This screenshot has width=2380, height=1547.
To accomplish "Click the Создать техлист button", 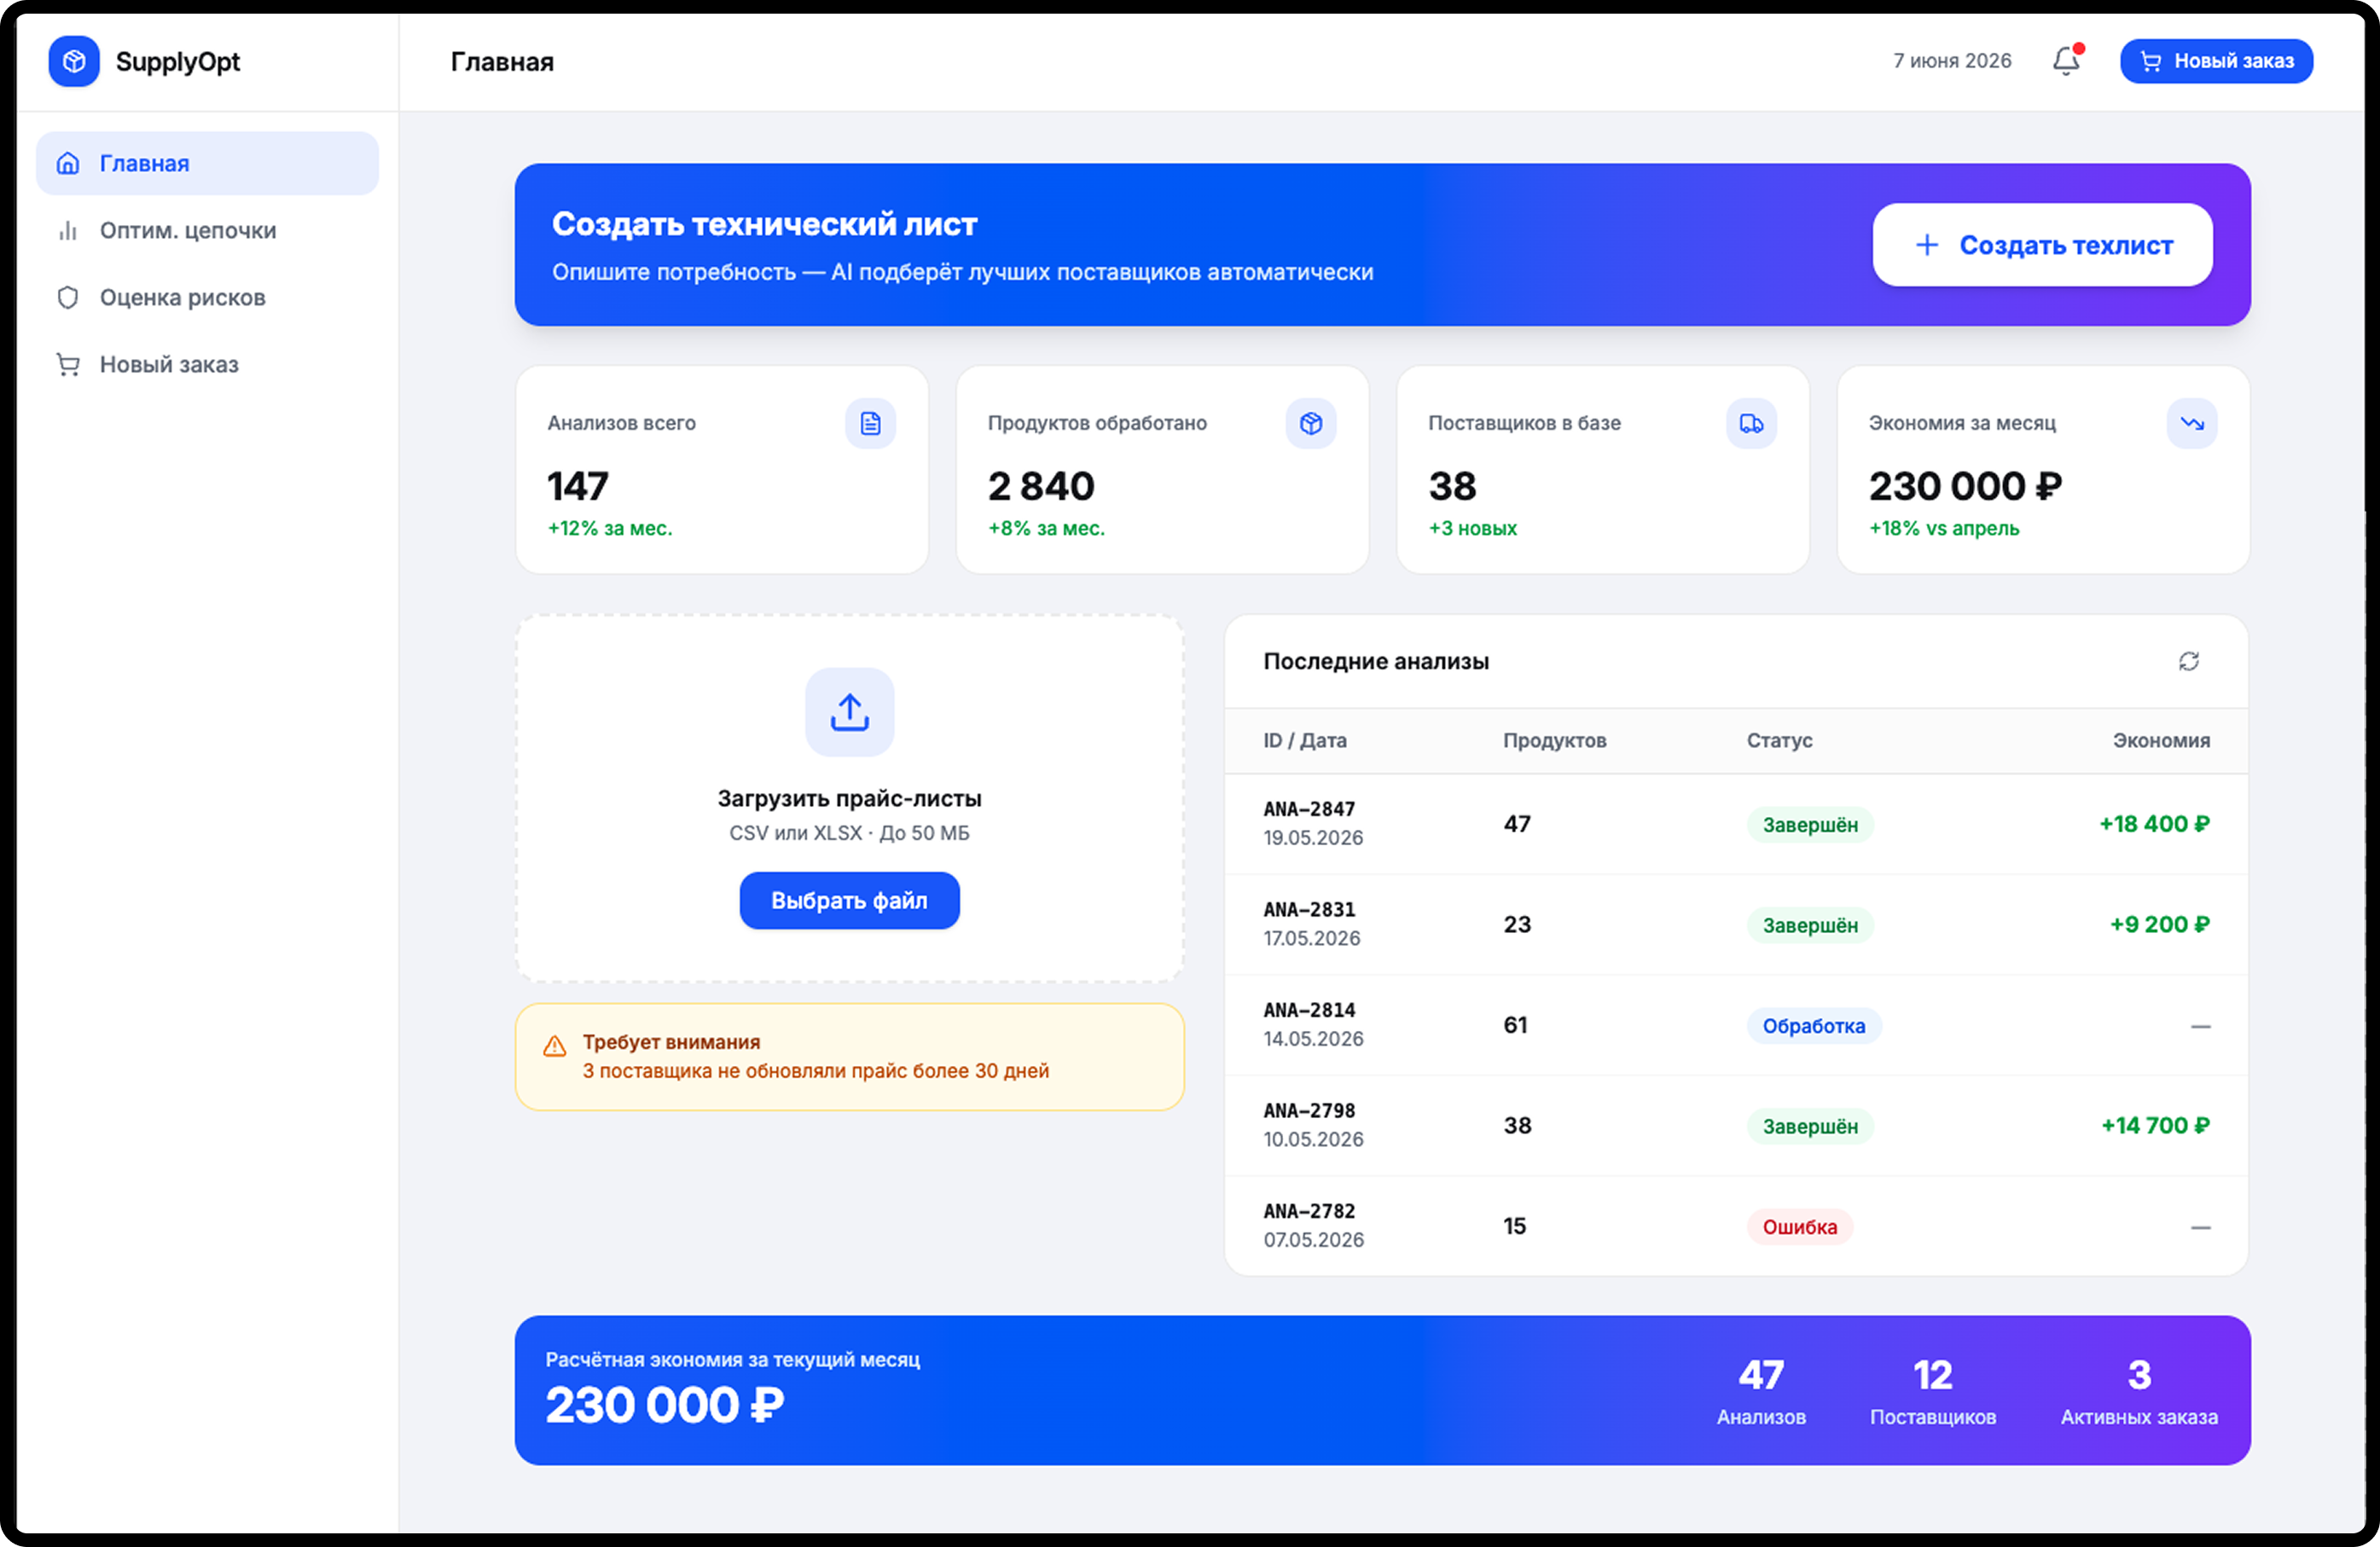I will coord(2042,245).
